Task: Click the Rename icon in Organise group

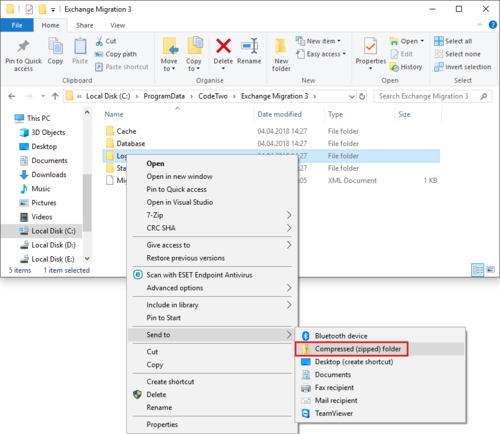Action: [250, 46]
